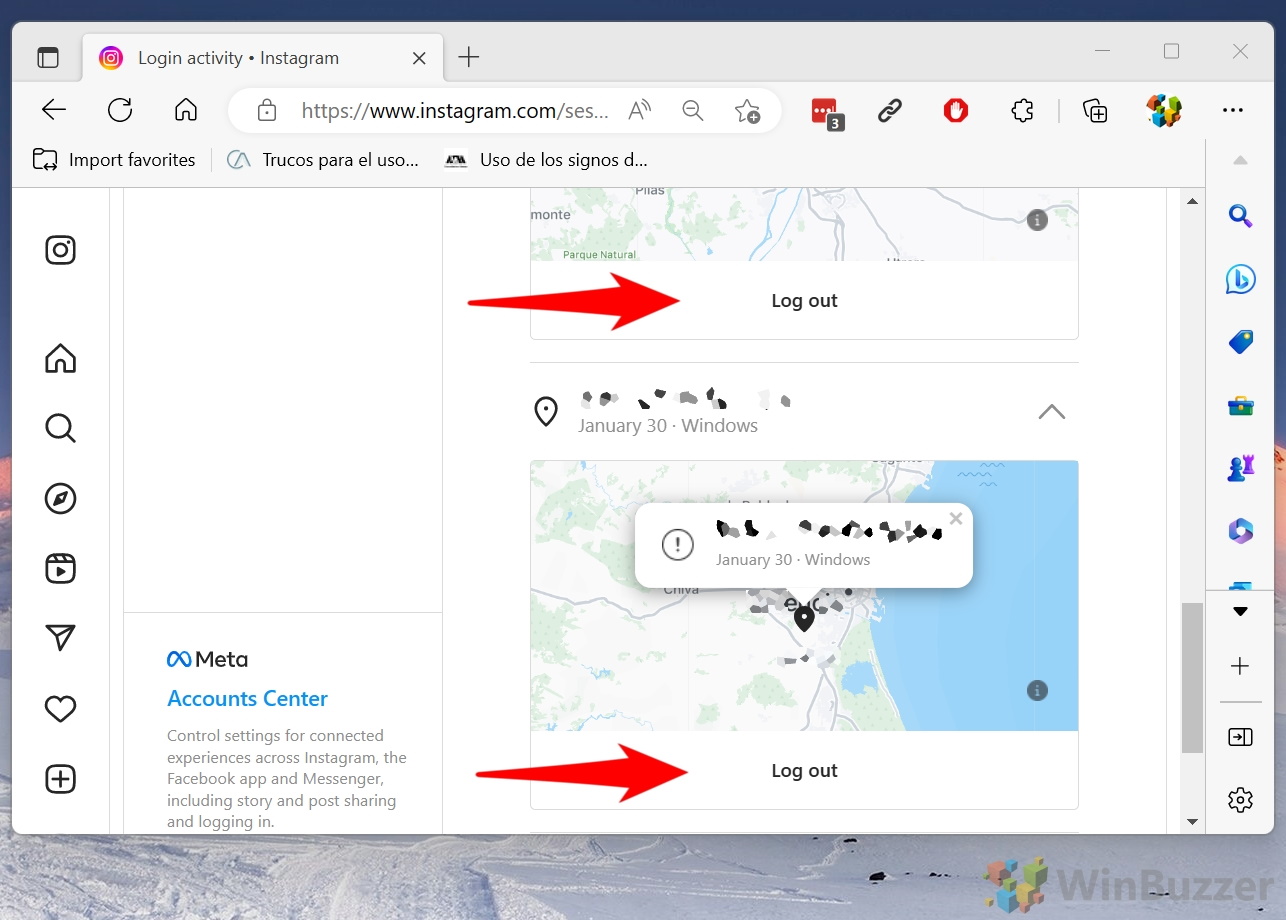Click the address bar URL
This screenshot has height=920, width=1286.
[455, 110]
